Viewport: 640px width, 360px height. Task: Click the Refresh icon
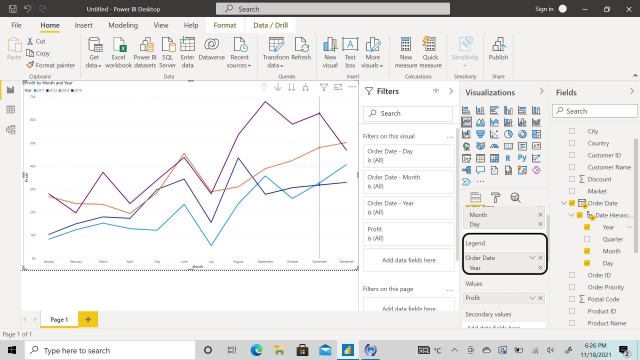click(301, 49)
